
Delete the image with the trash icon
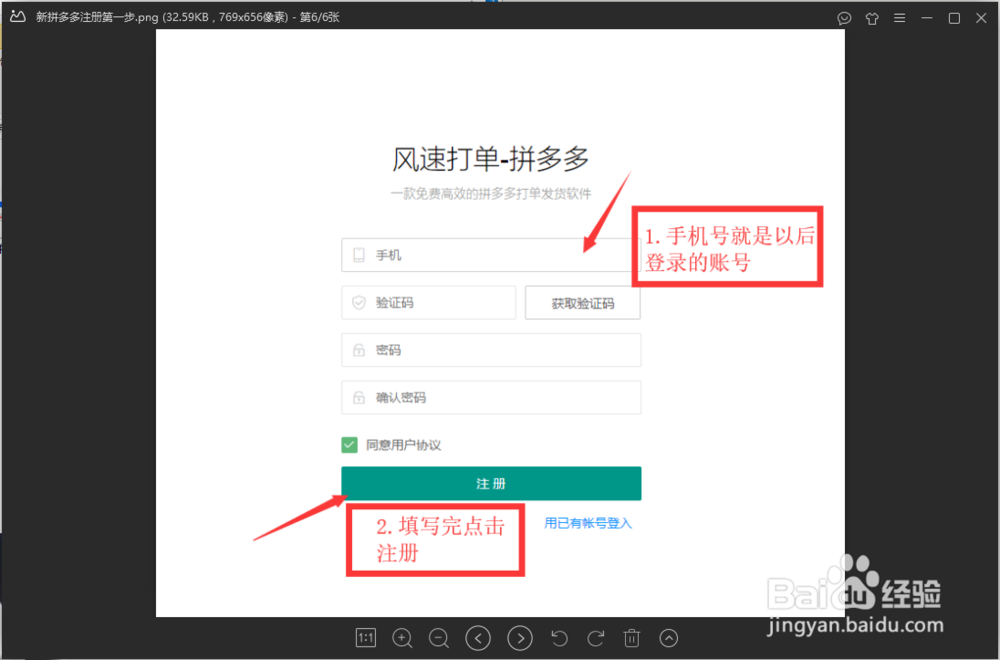point(631,638)
